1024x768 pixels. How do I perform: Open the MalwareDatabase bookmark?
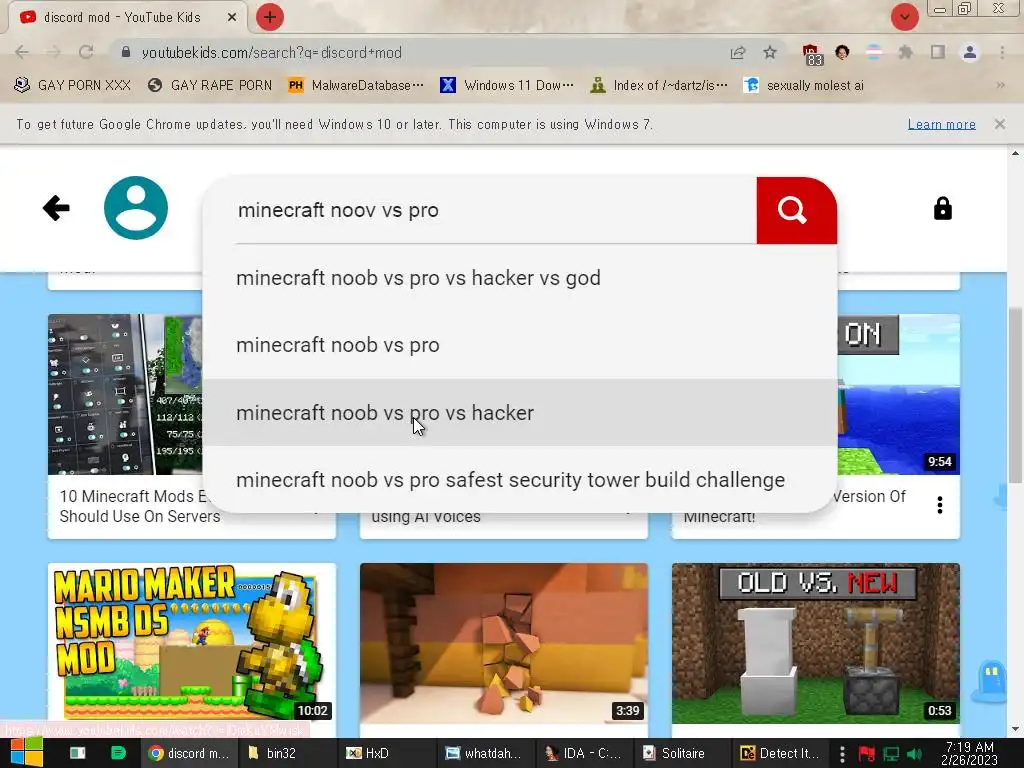point(356,86)
